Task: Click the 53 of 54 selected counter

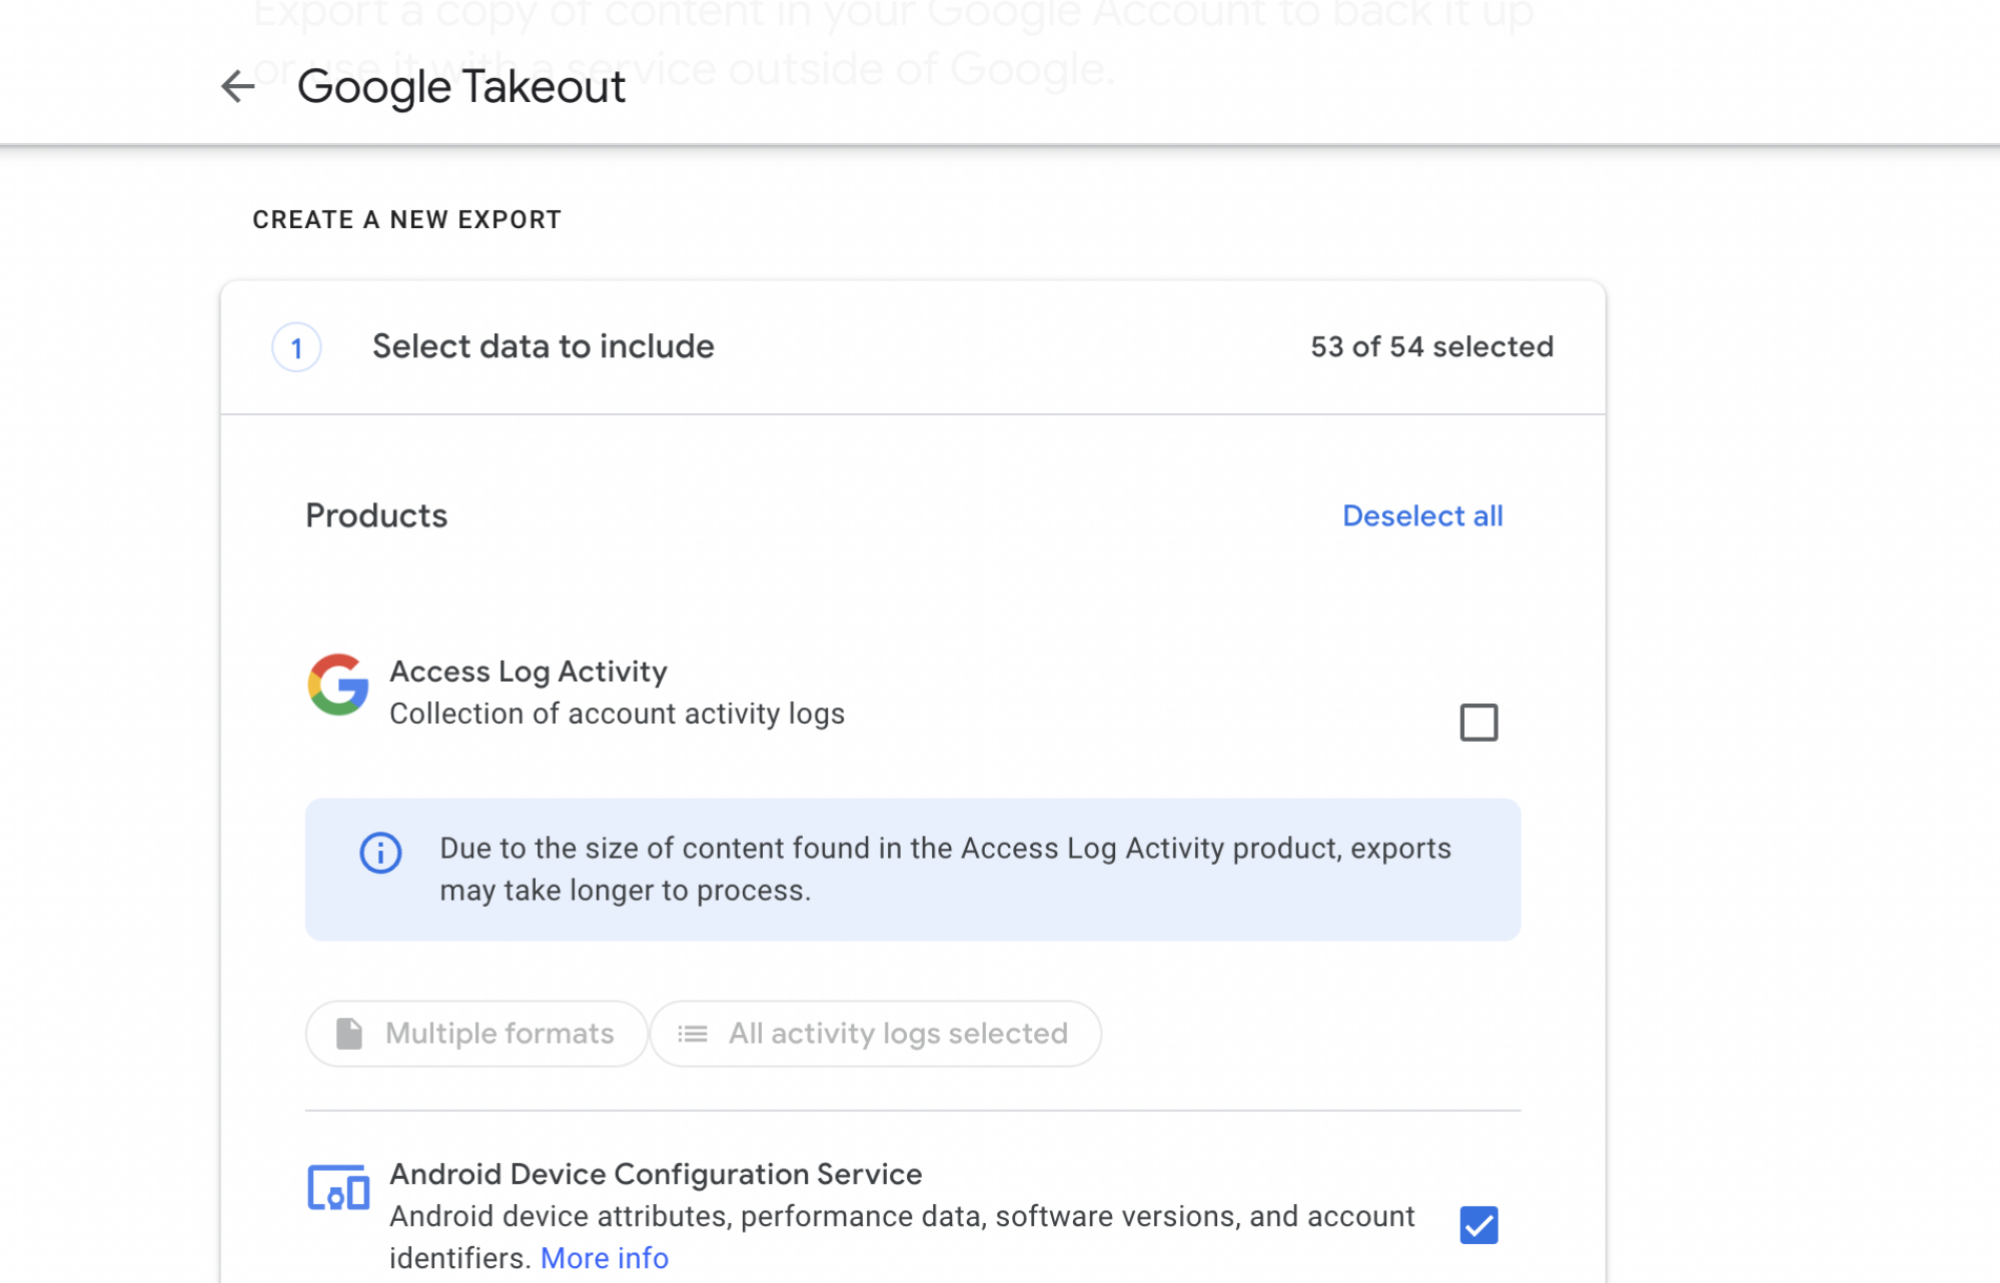Action: tap(1432, 347)
